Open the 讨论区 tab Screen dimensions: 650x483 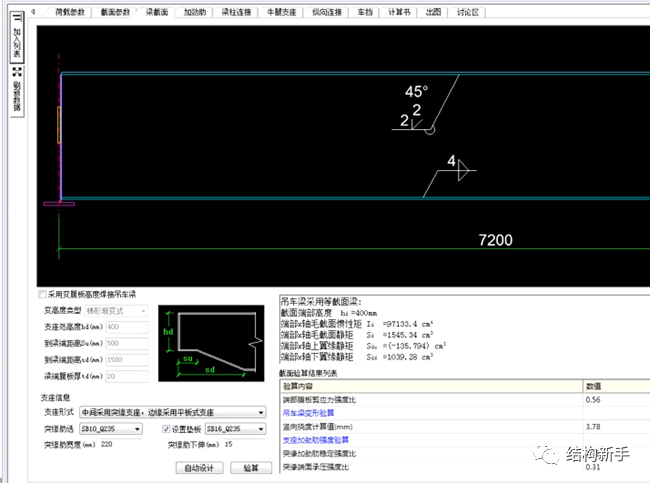click(468, 12)
